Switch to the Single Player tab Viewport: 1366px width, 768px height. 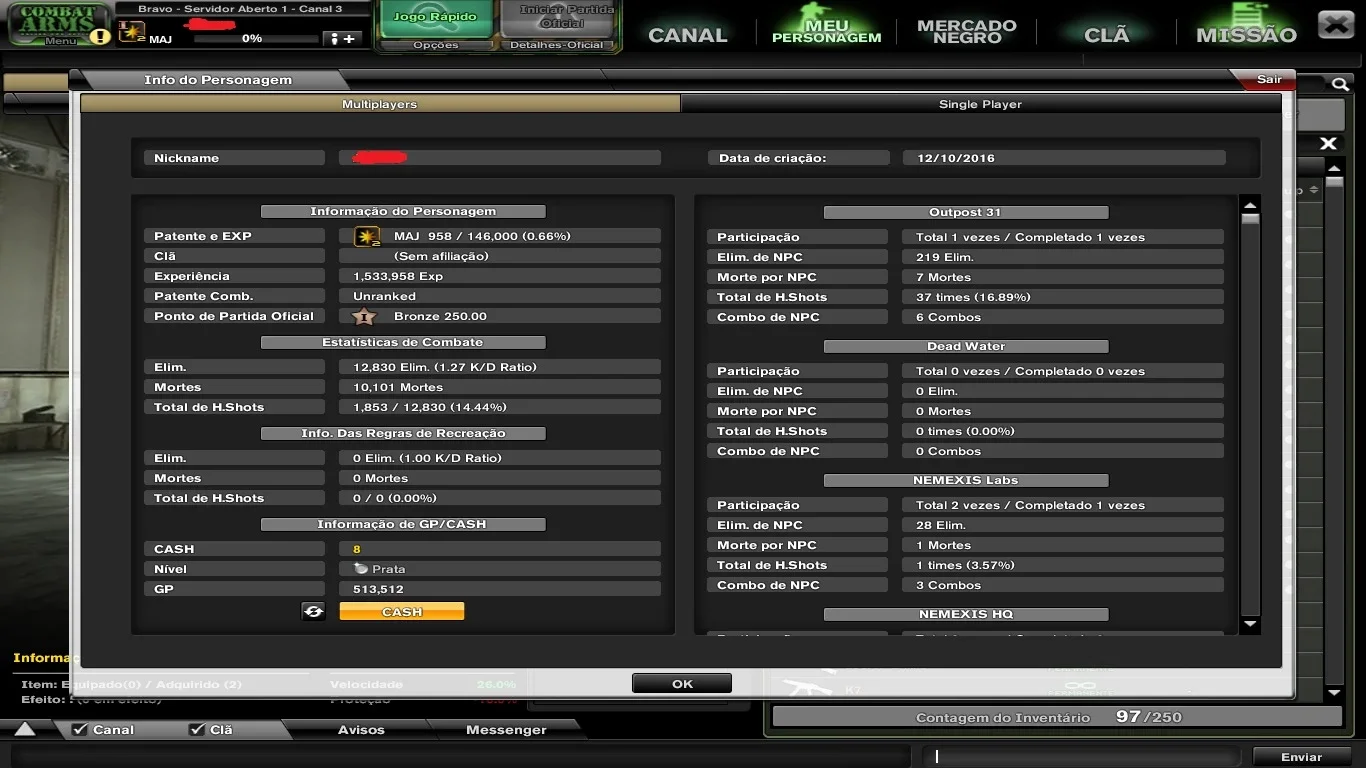coord(980,104)
